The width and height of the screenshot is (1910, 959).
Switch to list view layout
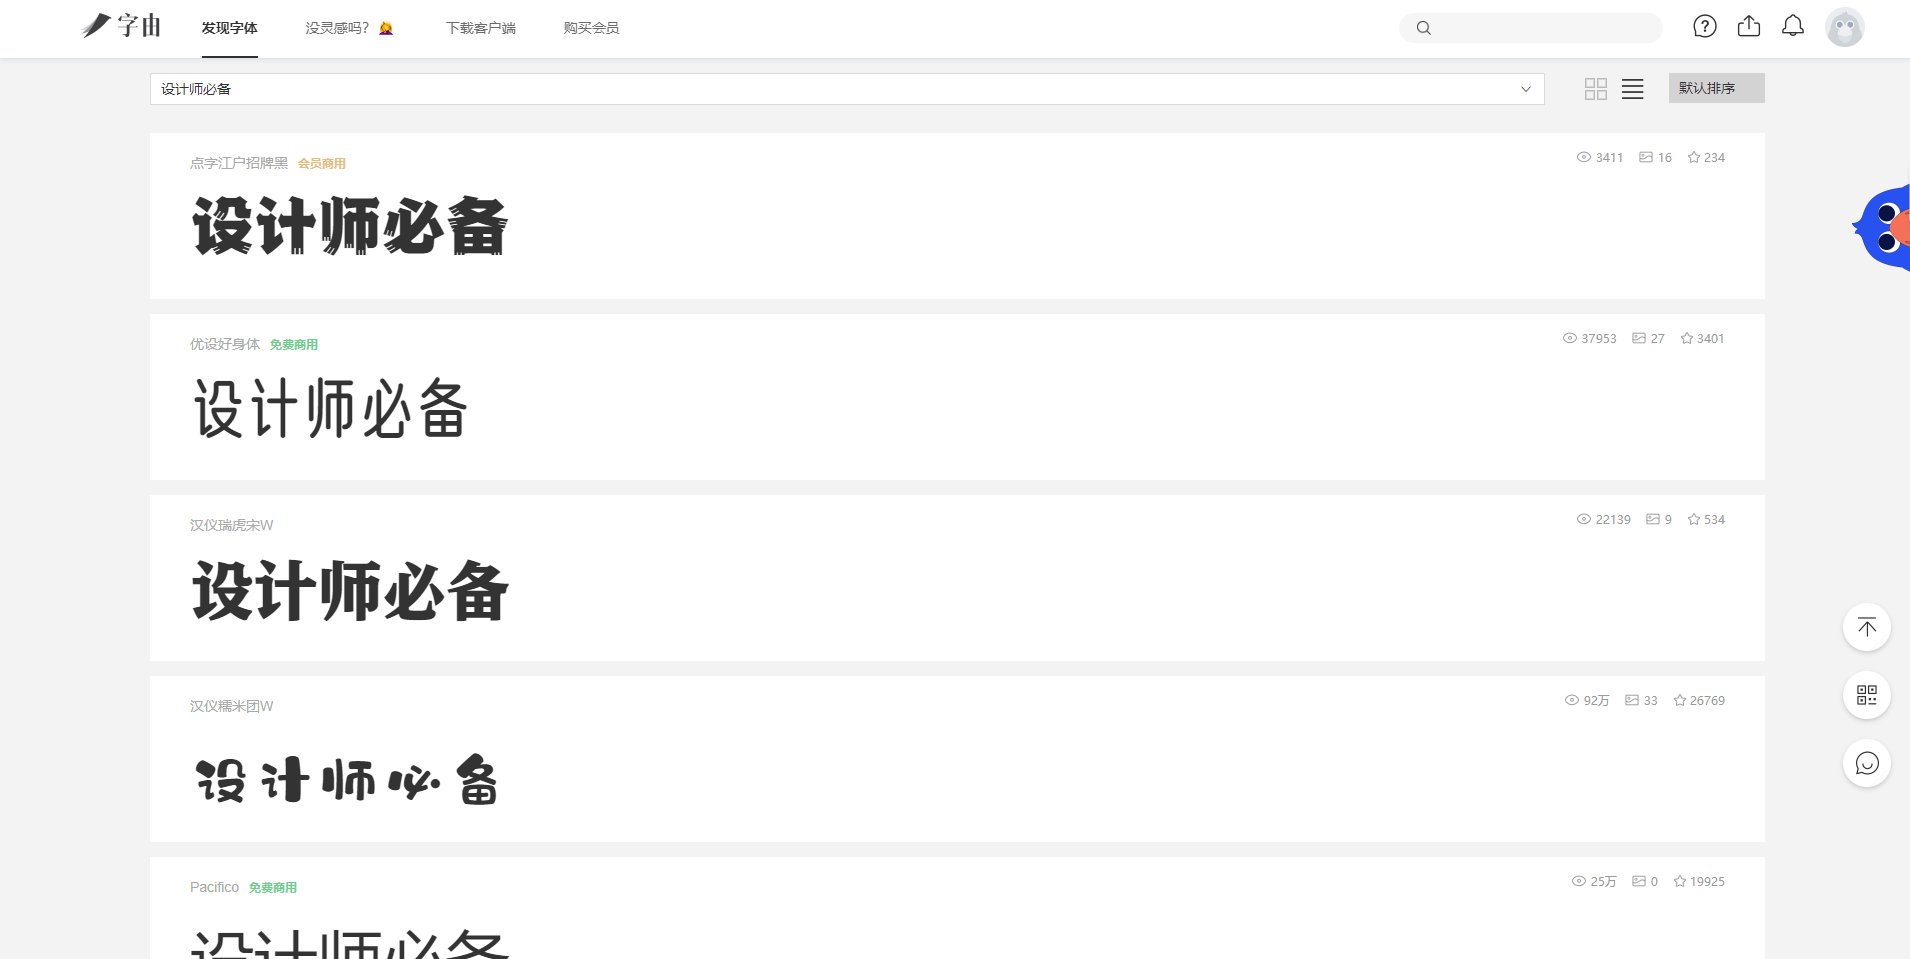[1633, 89]
